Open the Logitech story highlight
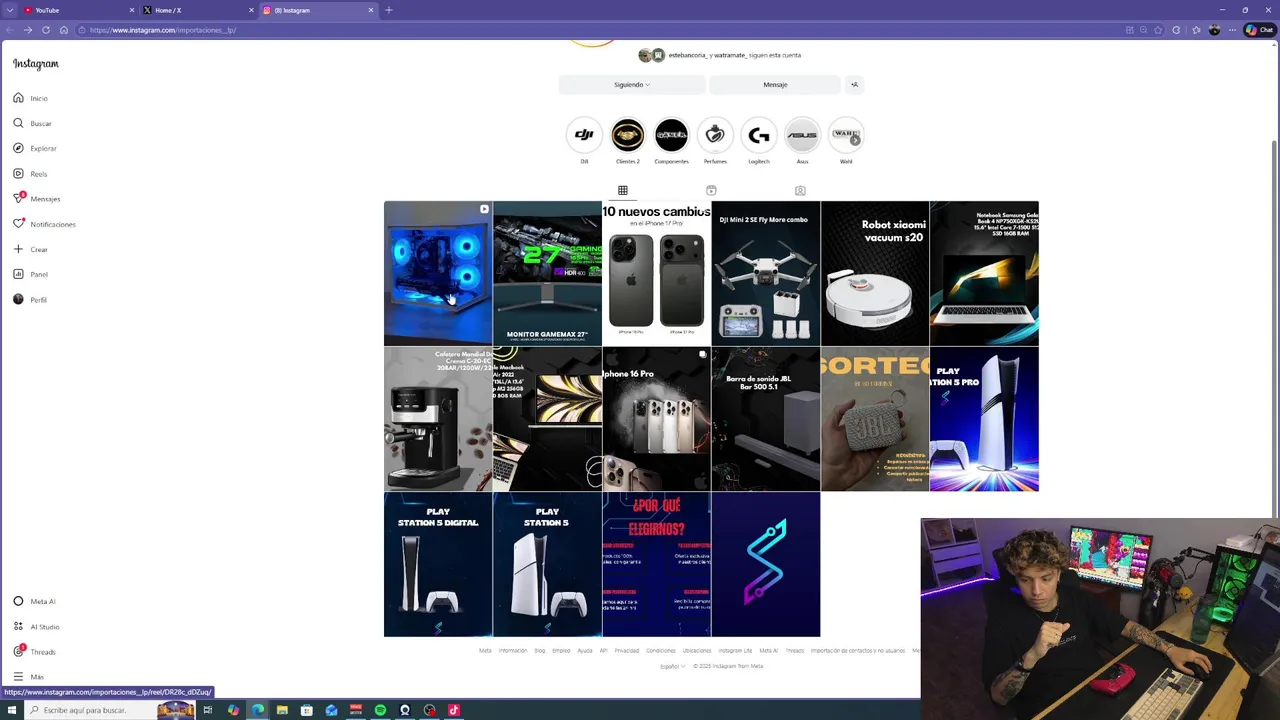This screenshot has height=720, width=1280. (759, 135)
